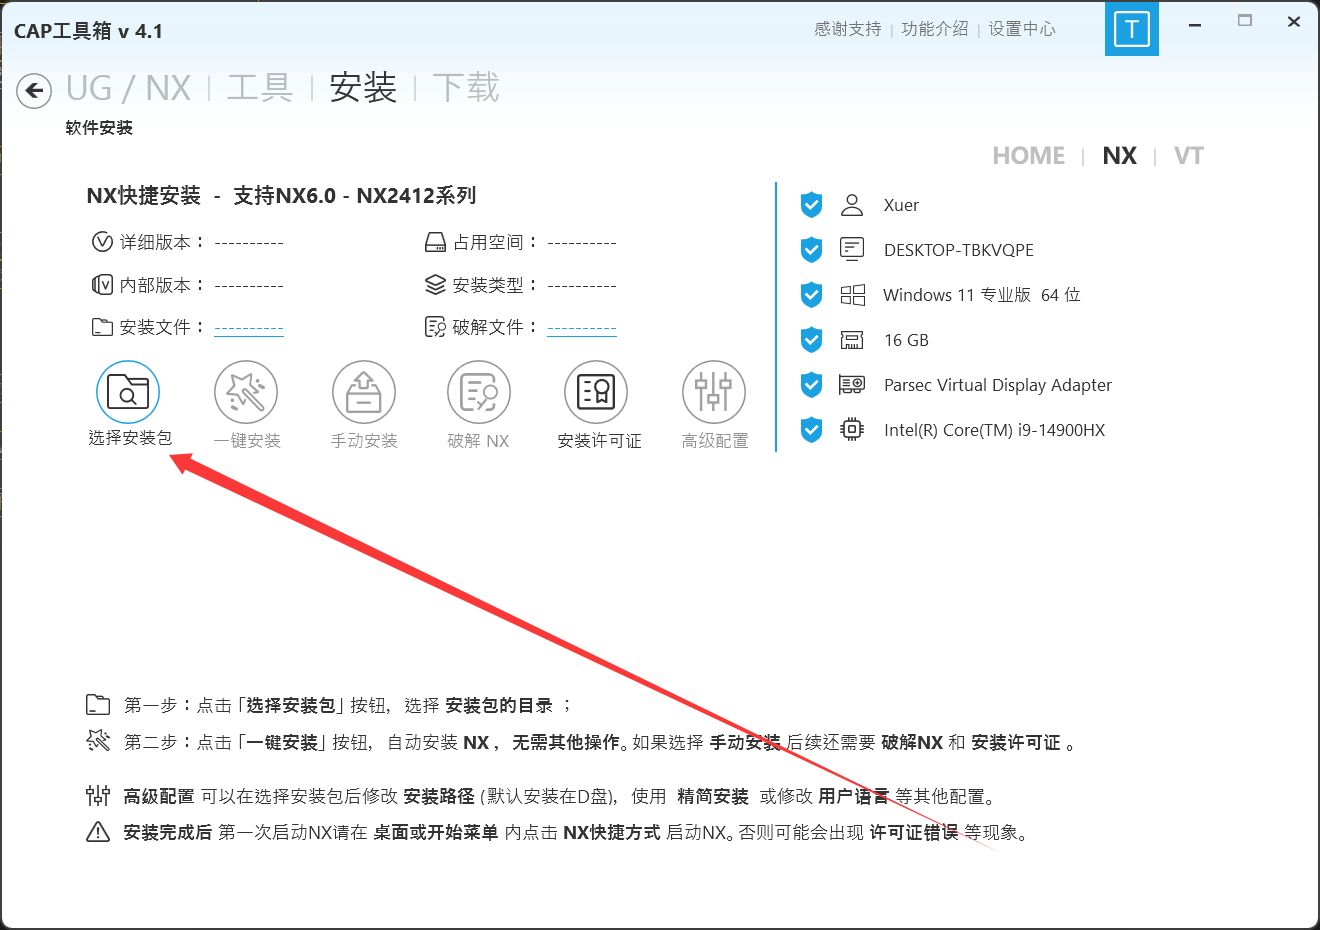Screen dimensions: 1320x930
Task: Switch to the 下载 tab
Action: point(466,88)
